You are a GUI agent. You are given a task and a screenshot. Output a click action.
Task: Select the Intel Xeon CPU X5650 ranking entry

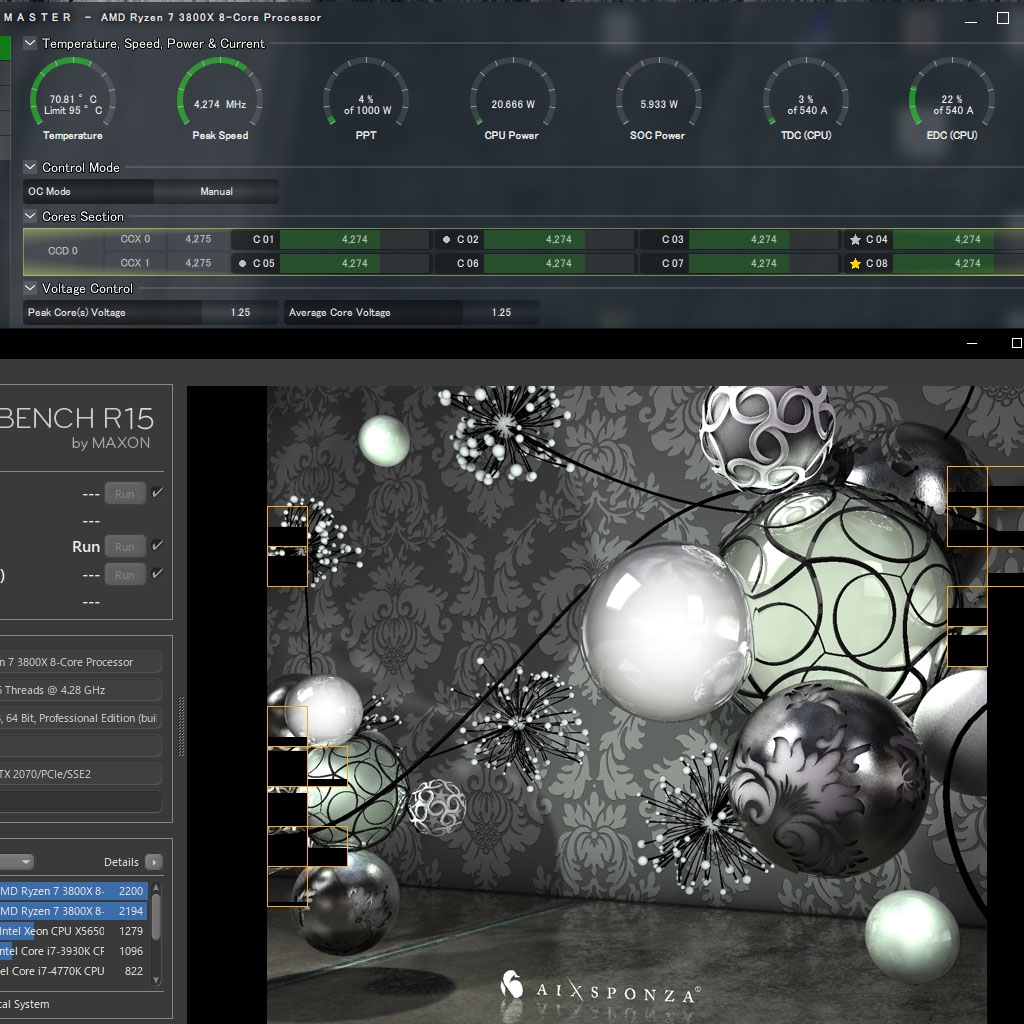point(60,931)
